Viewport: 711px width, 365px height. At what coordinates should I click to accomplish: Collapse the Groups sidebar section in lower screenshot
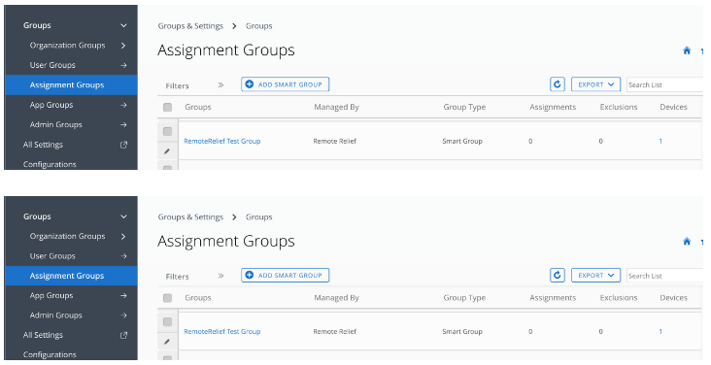(123, 217)
